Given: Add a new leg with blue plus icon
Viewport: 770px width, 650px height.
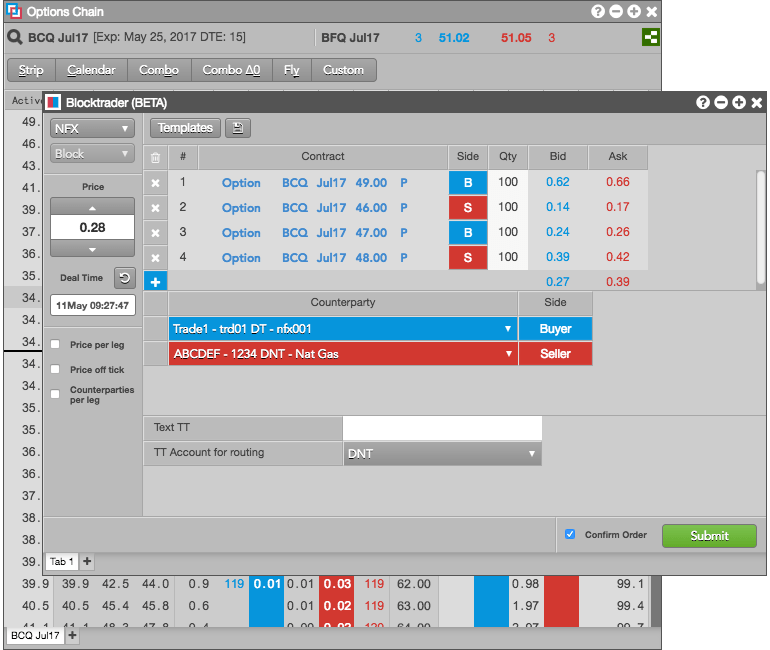Looking at the screenshot, I should (x=155, y=282).
